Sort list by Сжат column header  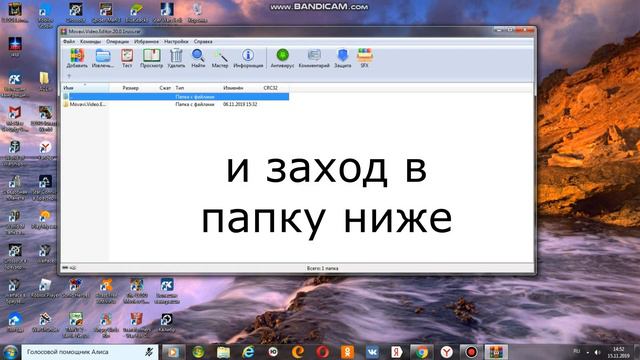pos(165,88)
